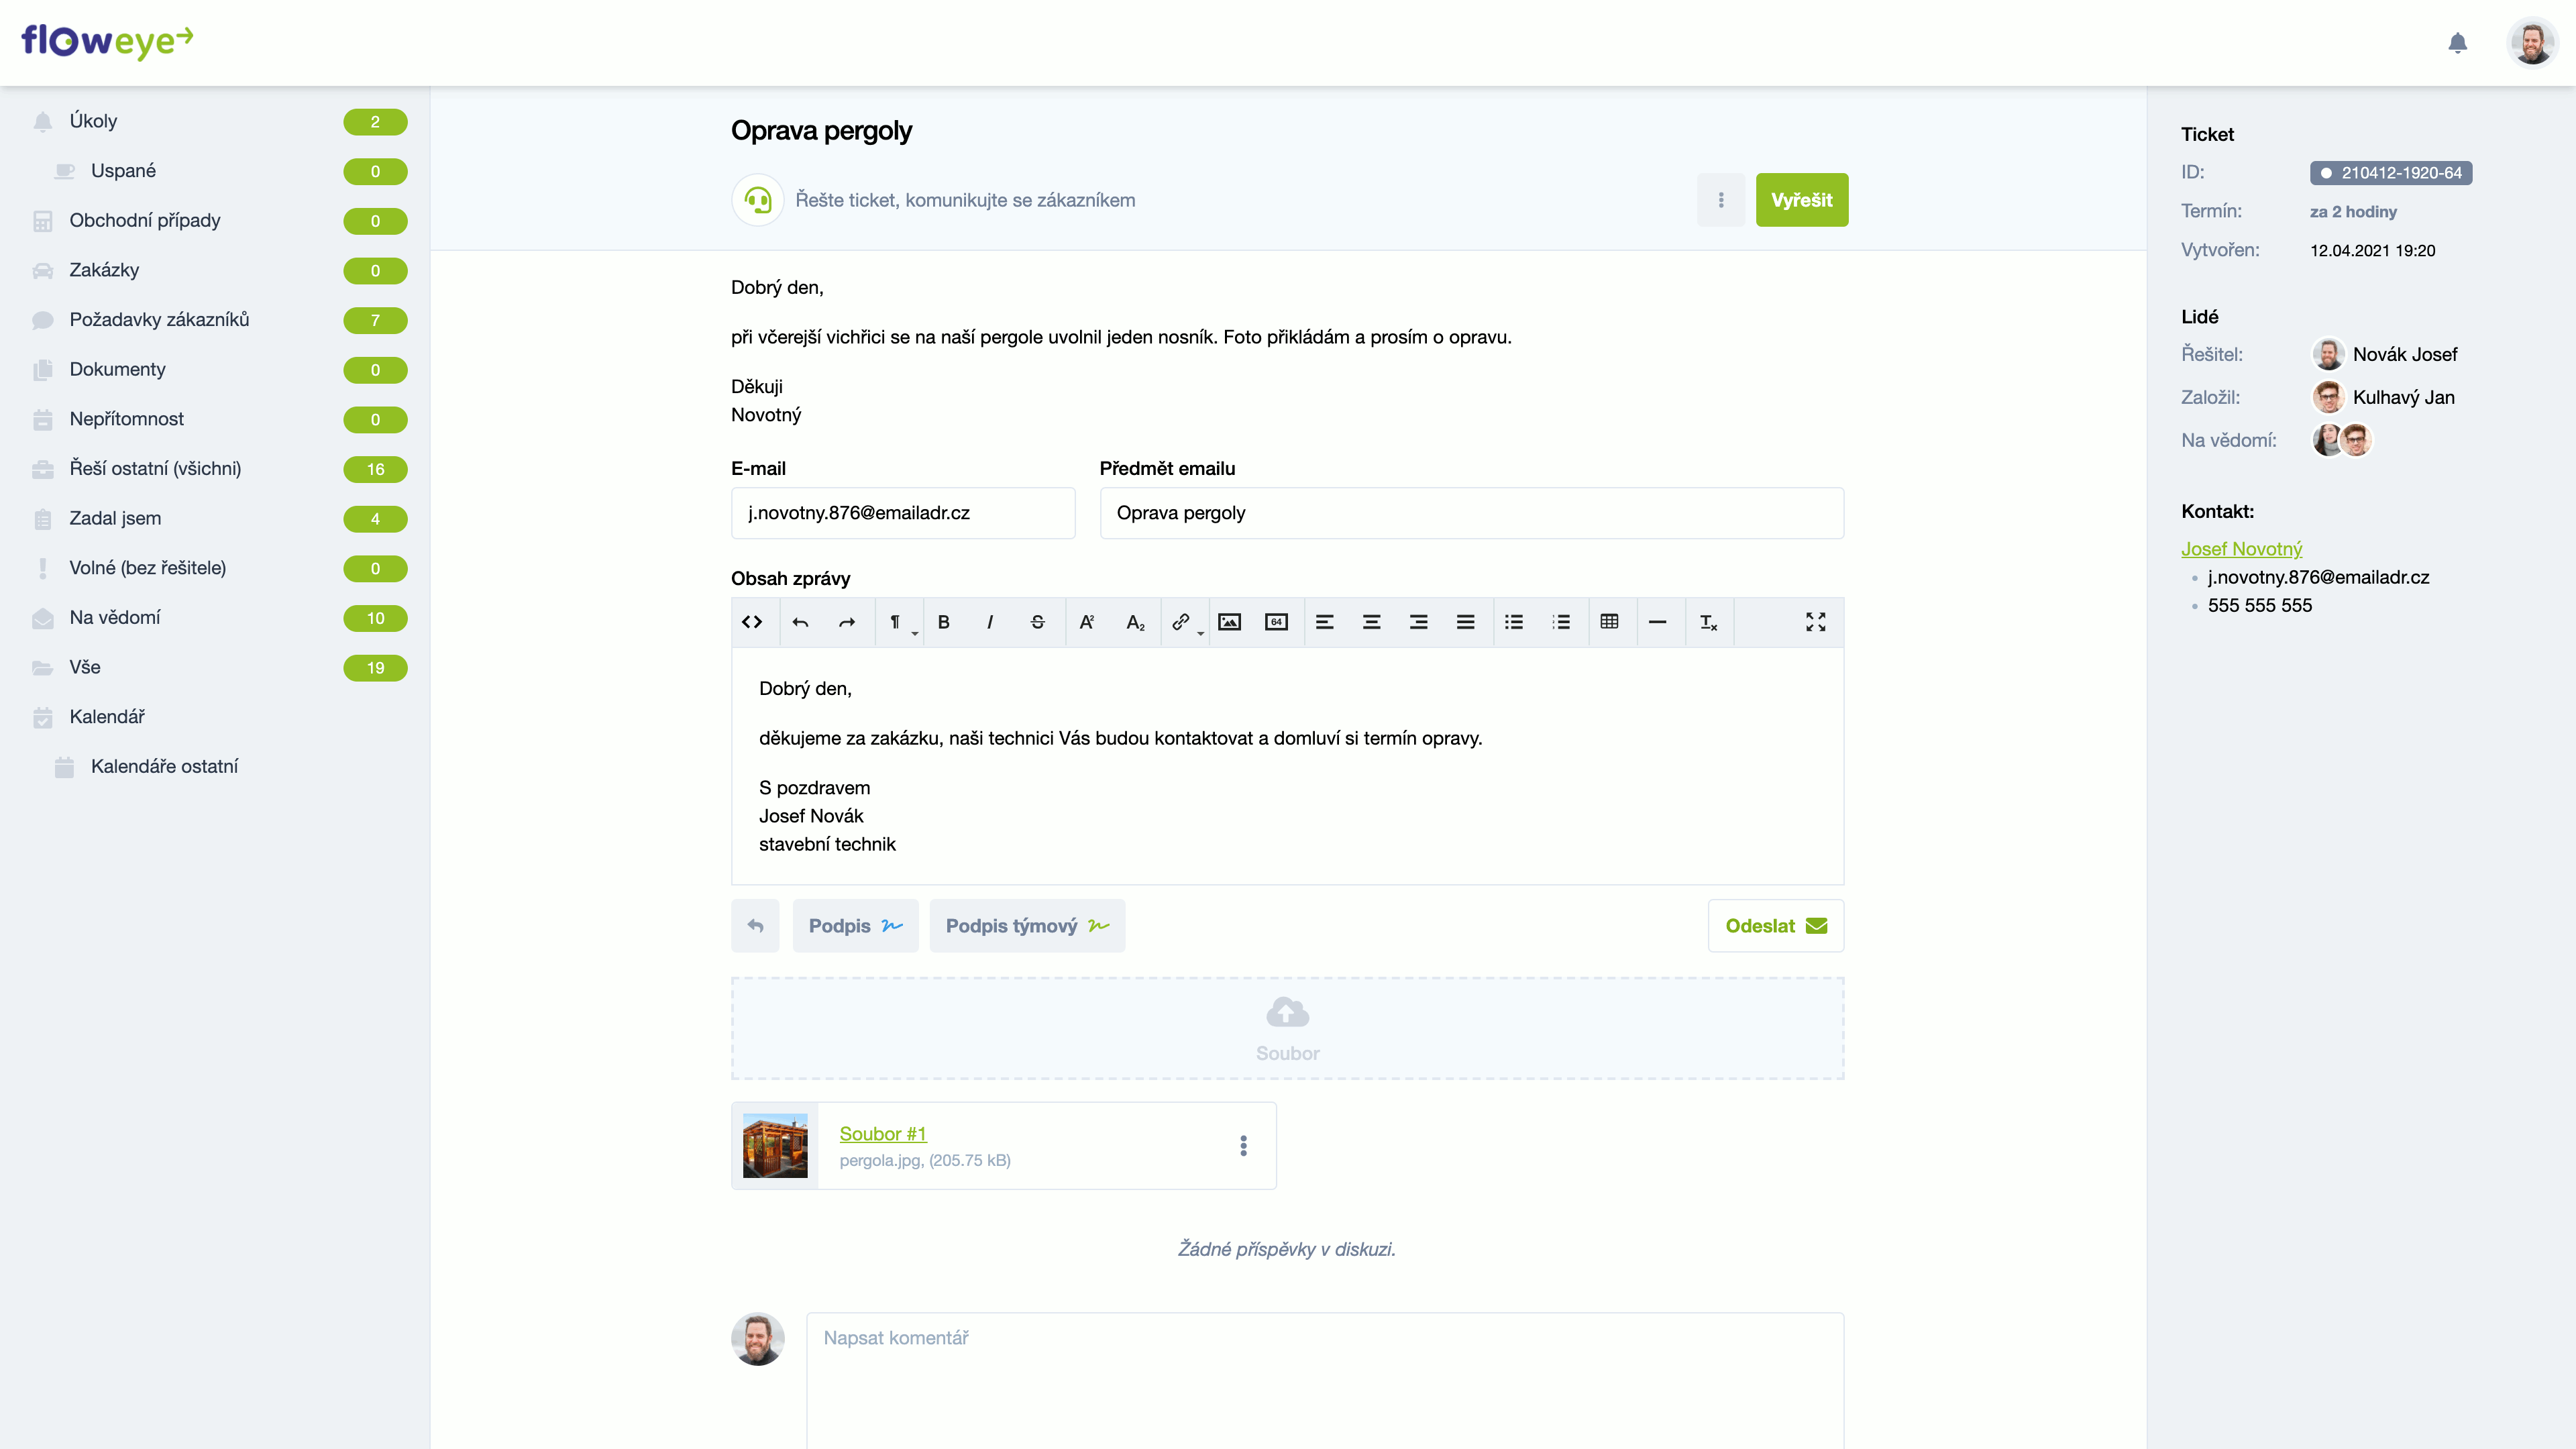The image size is (2576, 1449).
Task: Insert a table into the message
Action: pos(1609,622)
